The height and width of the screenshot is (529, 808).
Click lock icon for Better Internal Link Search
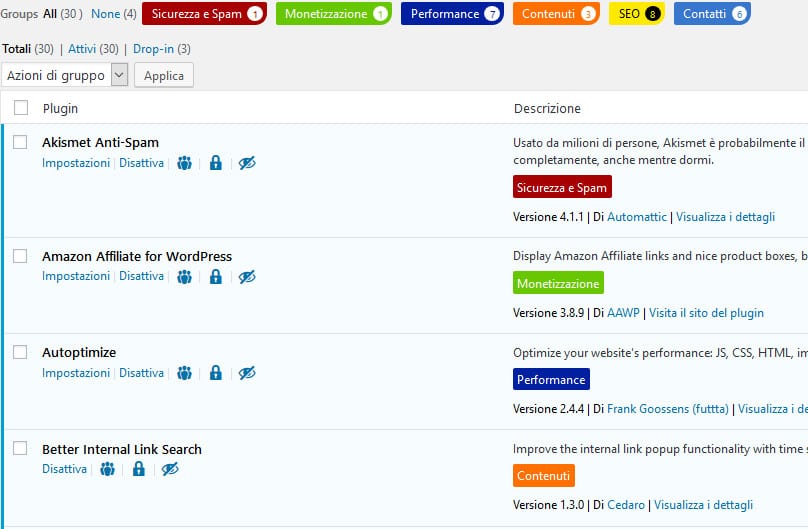click(139, 469)
